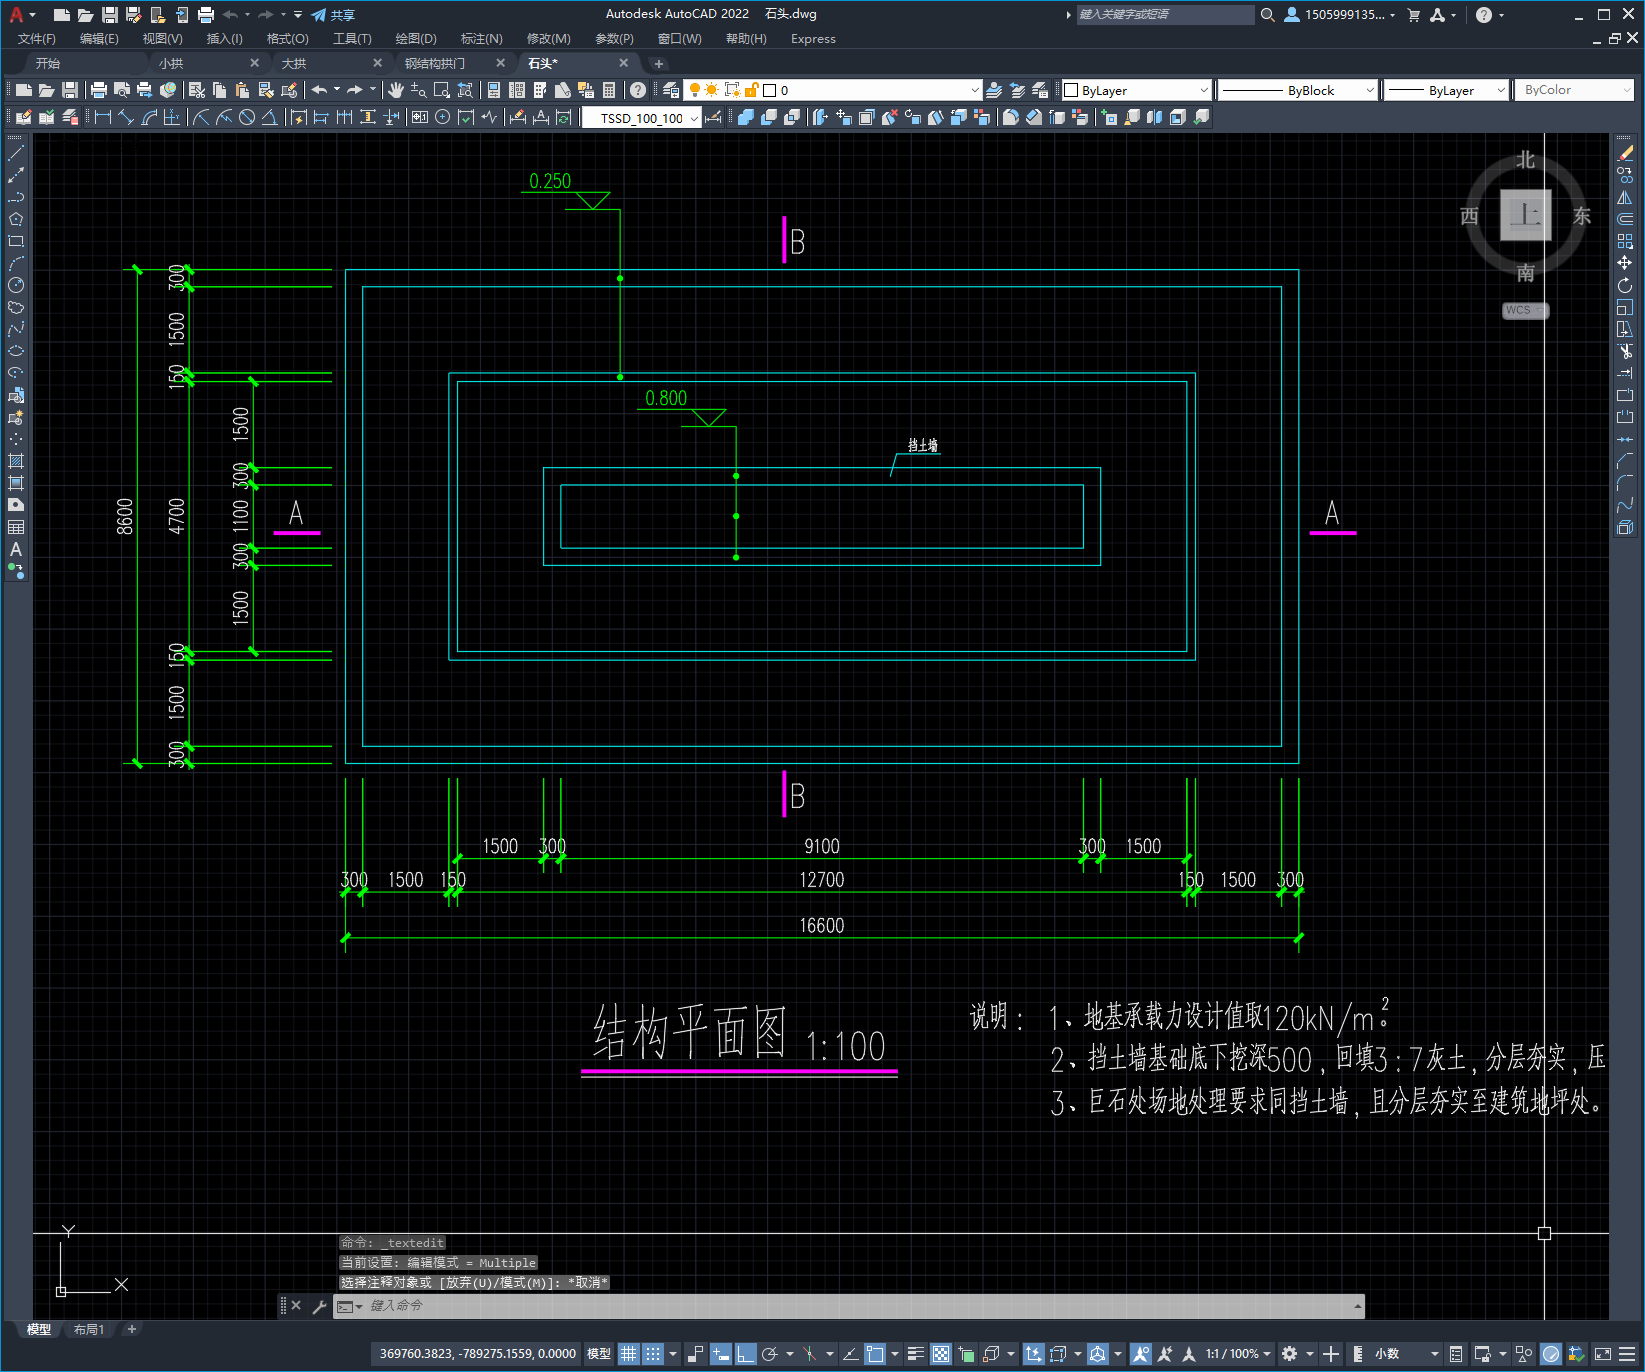
Task: Open the ByColor plot style dropdown
Action: (x=1575, y=90)
